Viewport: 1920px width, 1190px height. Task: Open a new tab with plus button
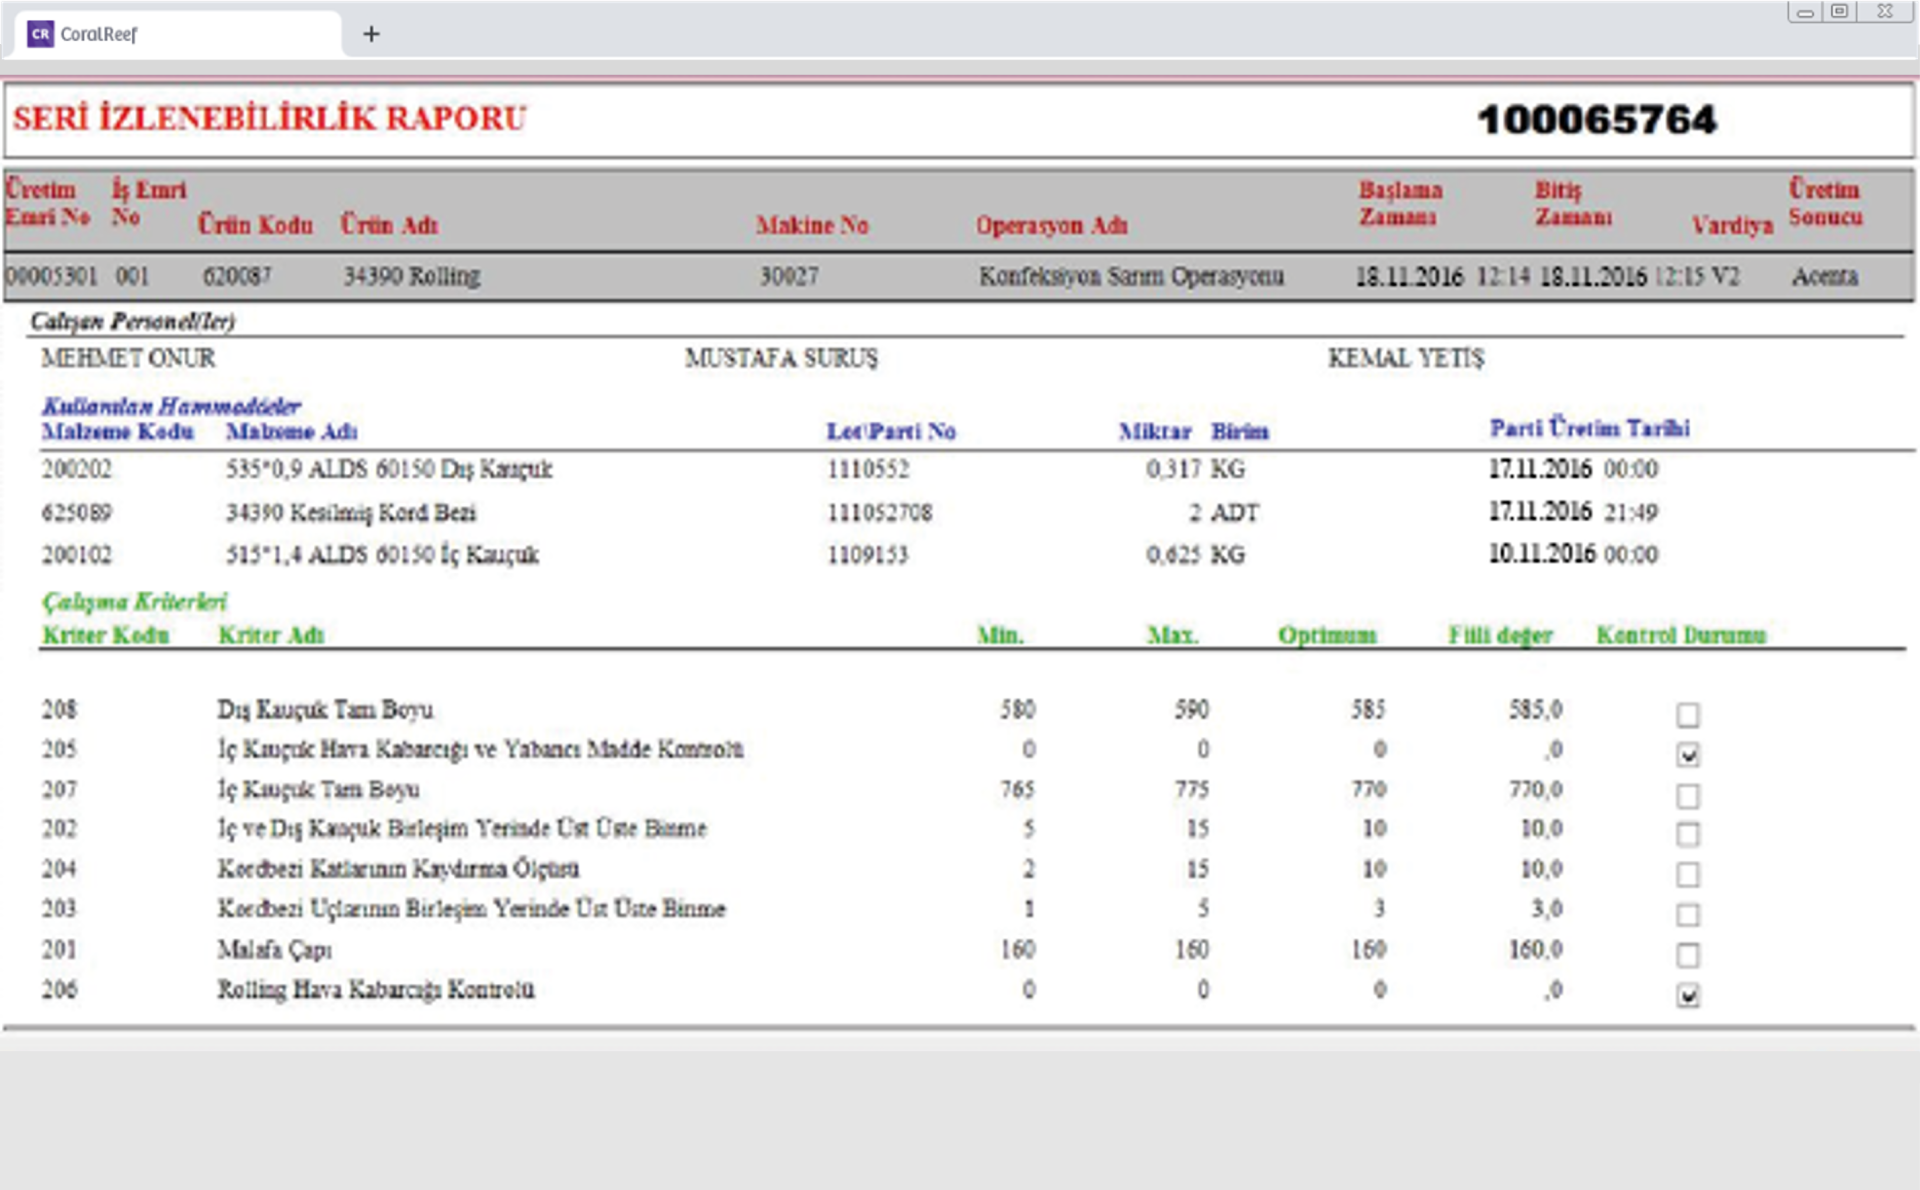coord(371,34)
